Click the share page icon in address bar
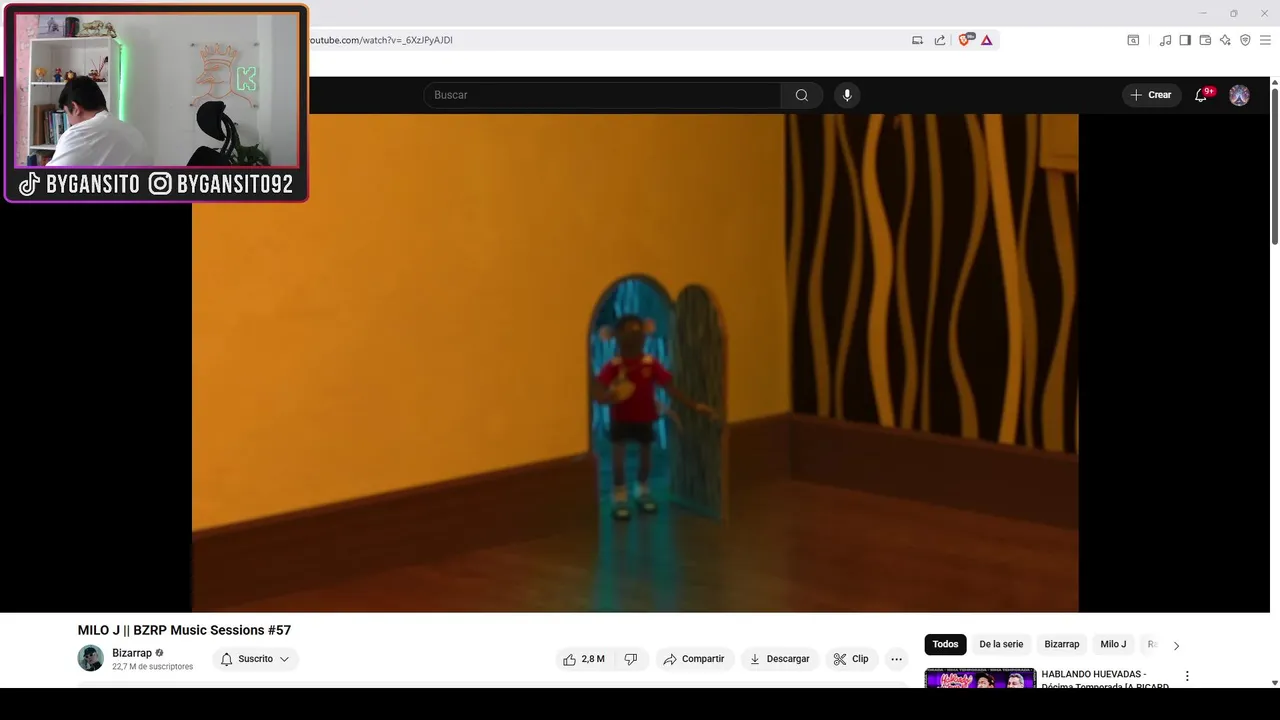This screenshot has width=1280, height=720. (x=940, y=40)
